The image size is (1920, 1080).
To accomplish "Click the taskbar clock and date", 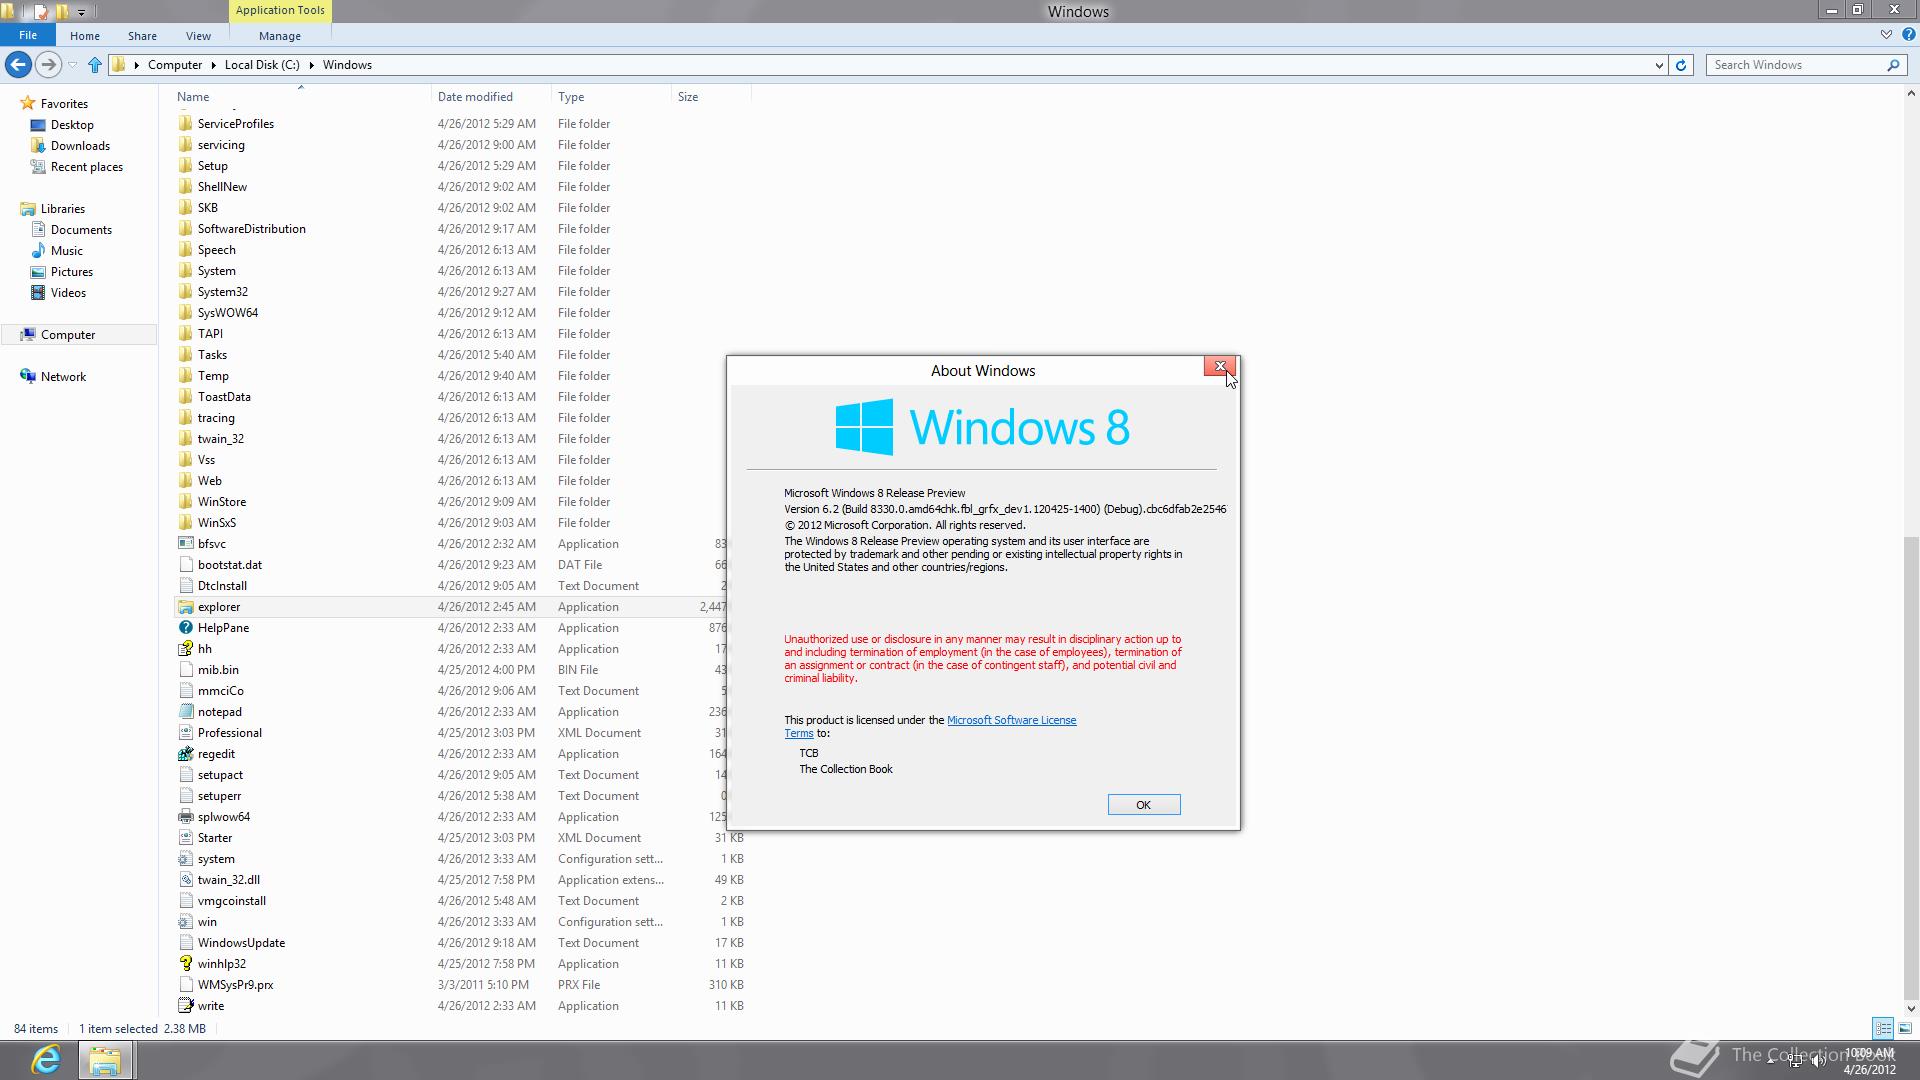I will click(x=1869, y=1061).
